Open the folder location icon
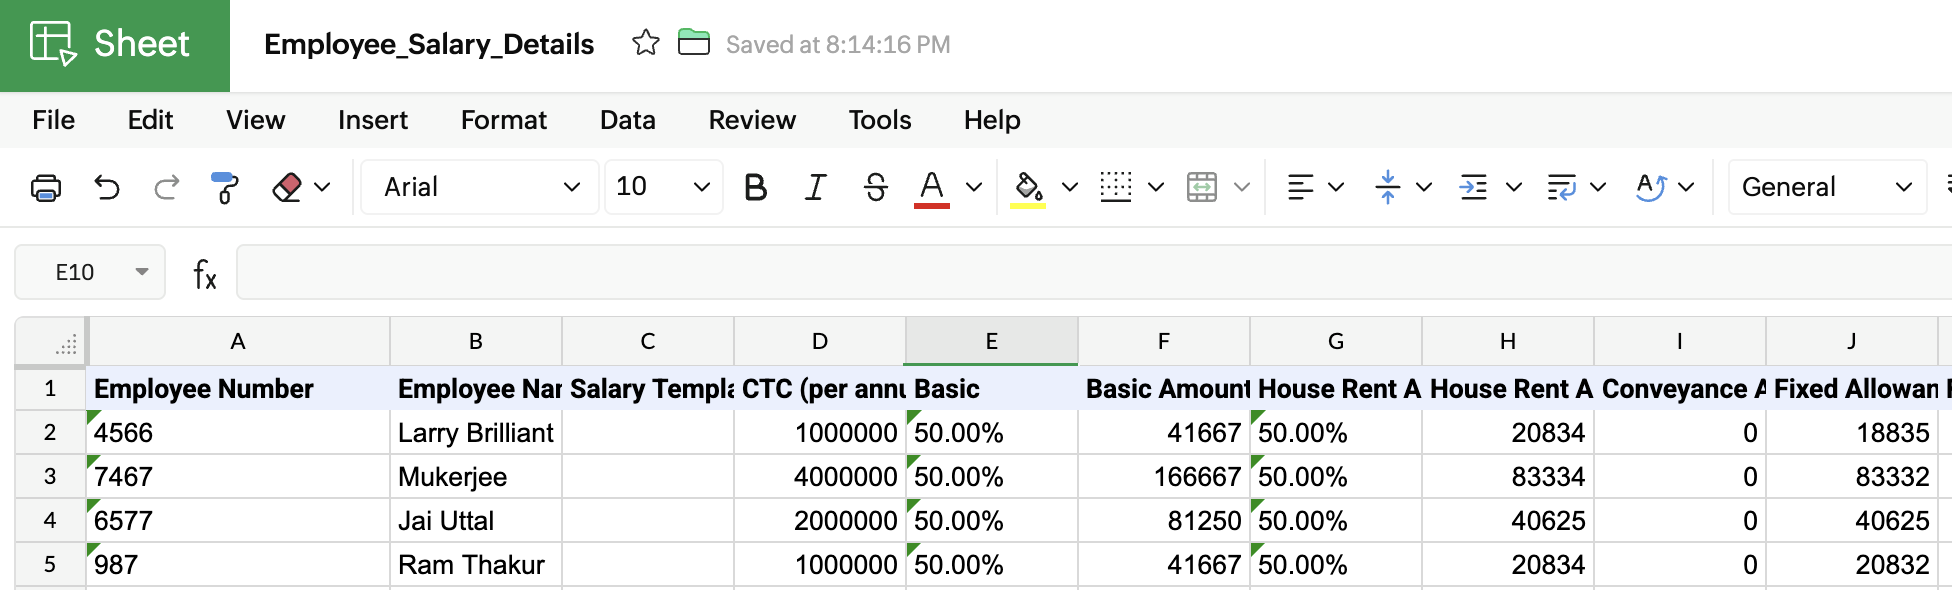Image resolution: width=1952 pixels, height=590 pixels. click(693, 43)
